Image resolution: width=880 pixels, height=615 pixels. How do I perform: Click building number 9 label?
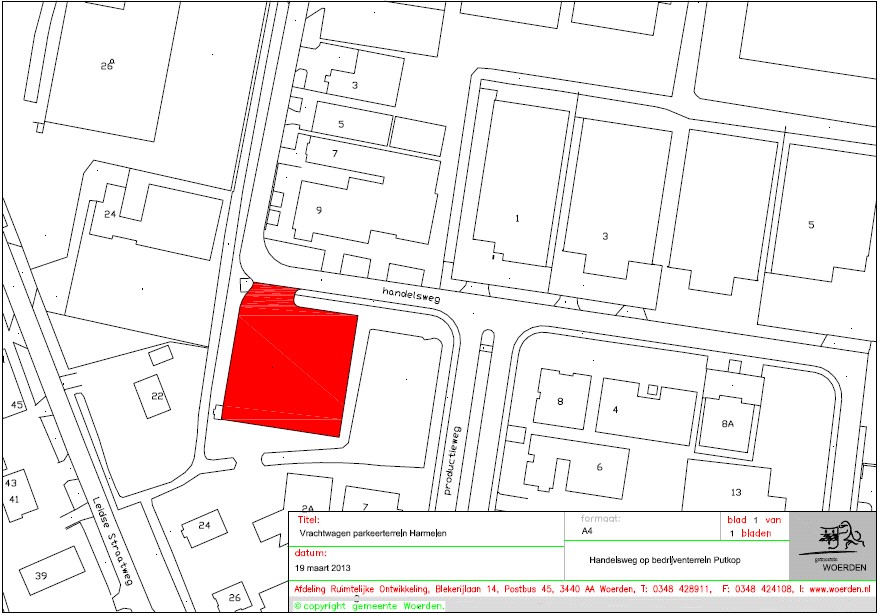318,210
